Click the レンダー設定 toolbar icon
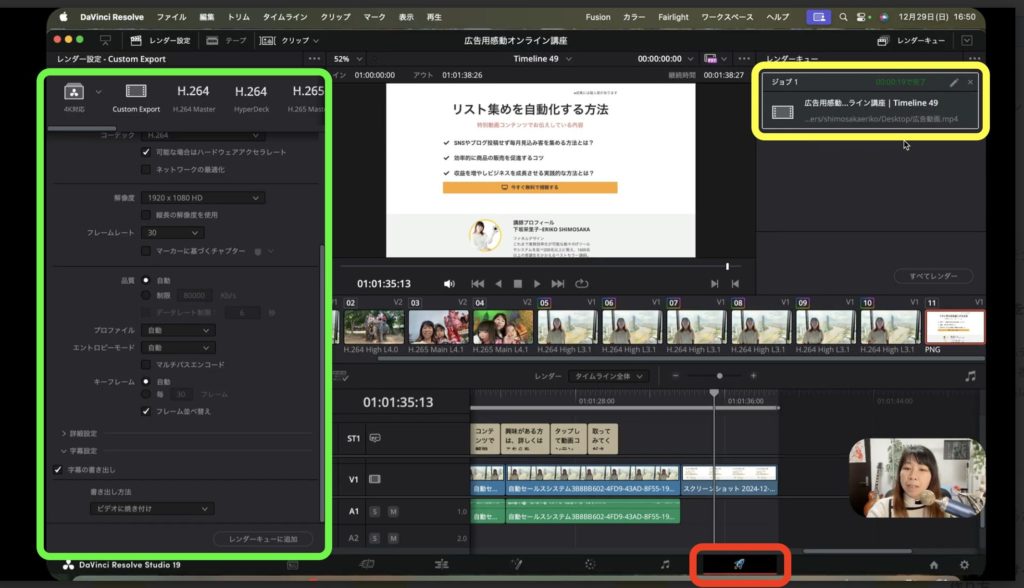1024x588 pixels. [137, 40]
